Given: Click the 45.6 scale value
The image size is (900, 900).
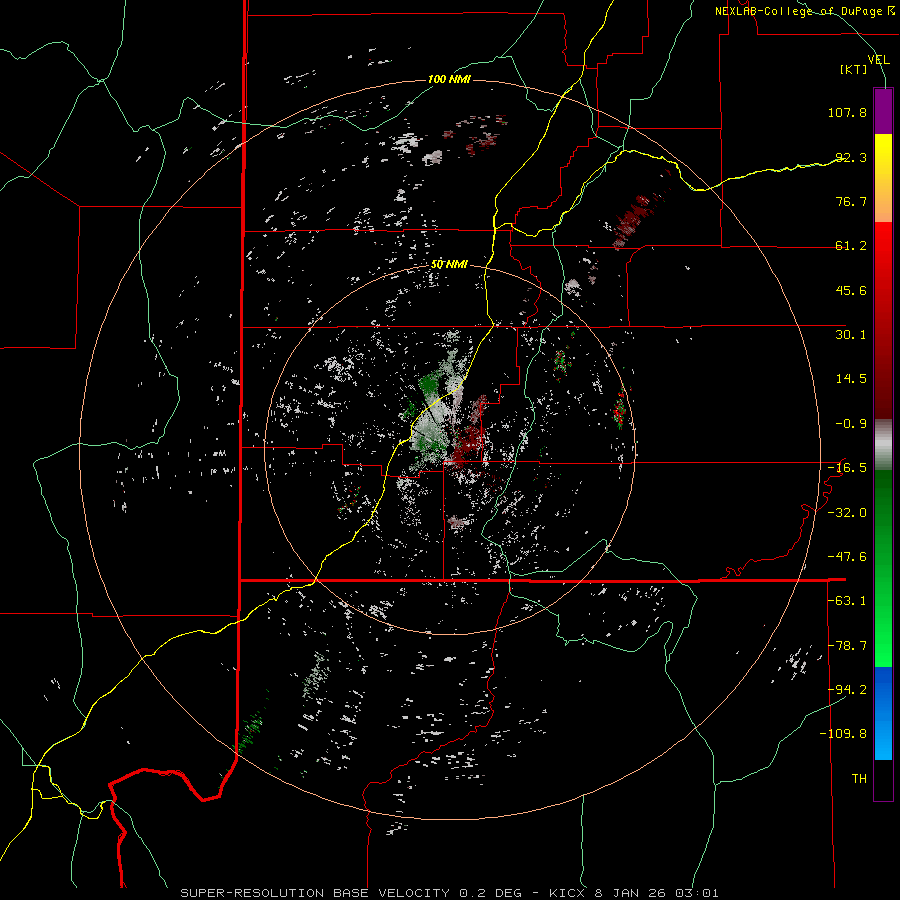Looking at the screenshot, I should (x=851, y=290).
